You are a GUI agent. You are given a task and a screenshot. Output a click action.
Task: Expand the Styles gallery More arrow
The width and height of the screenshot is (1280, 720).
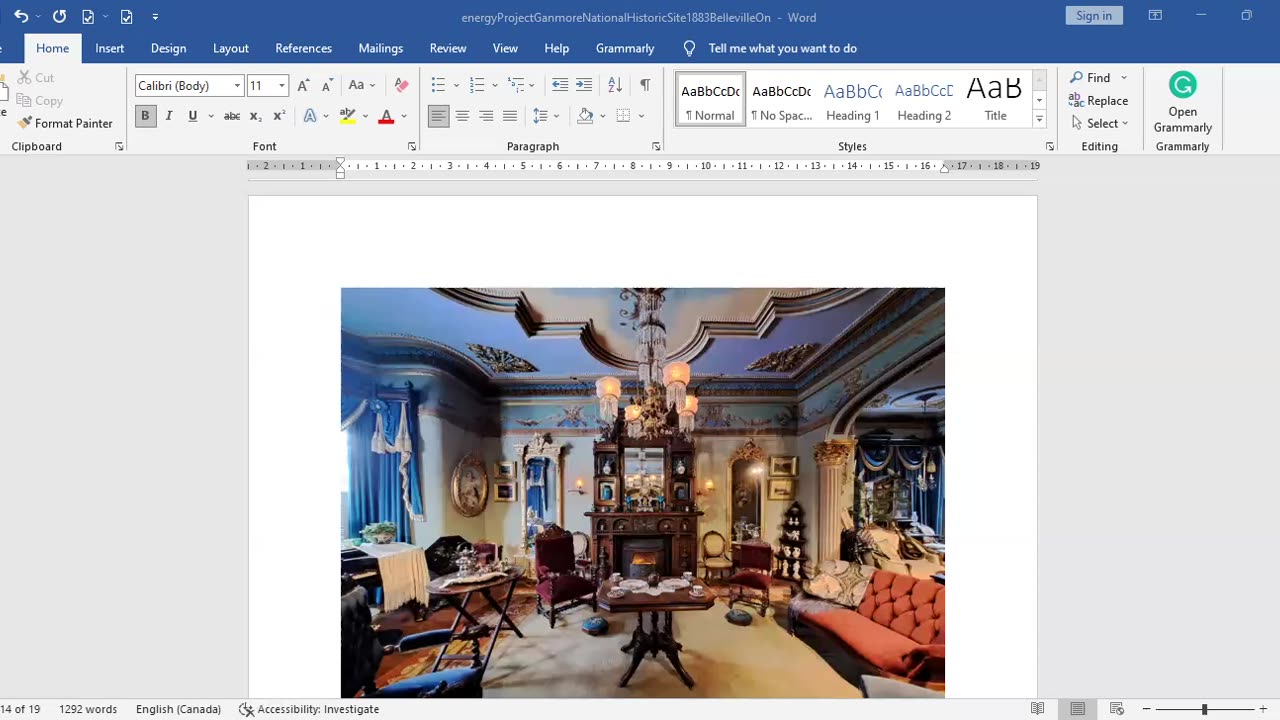click(1039, 119)
